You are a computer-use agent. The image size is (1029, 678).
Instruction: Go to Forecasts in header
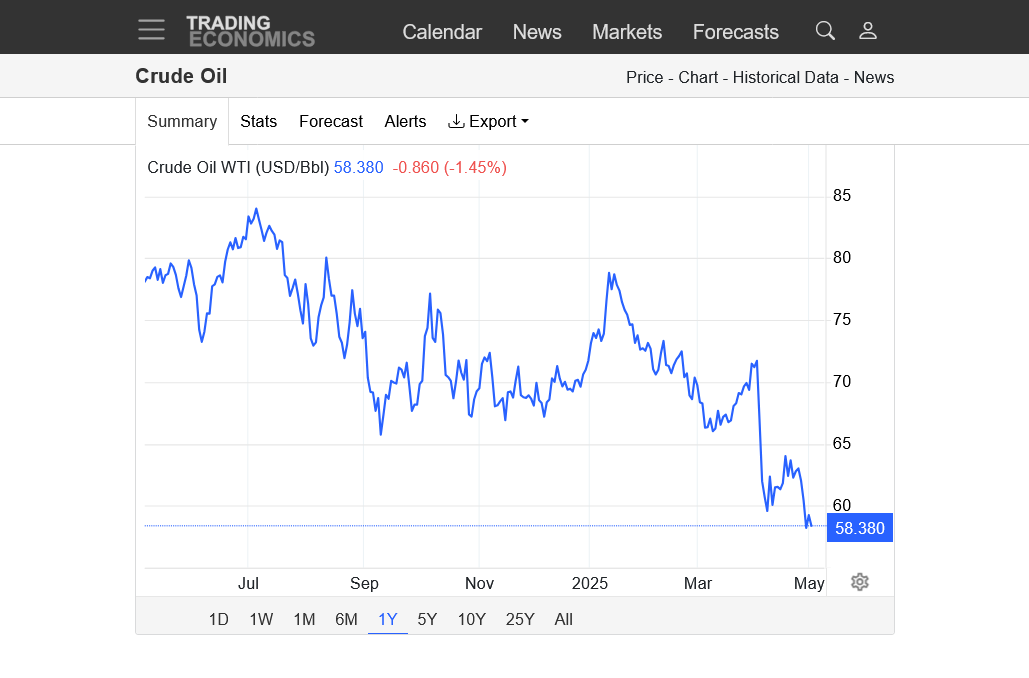tap(735, 32)
